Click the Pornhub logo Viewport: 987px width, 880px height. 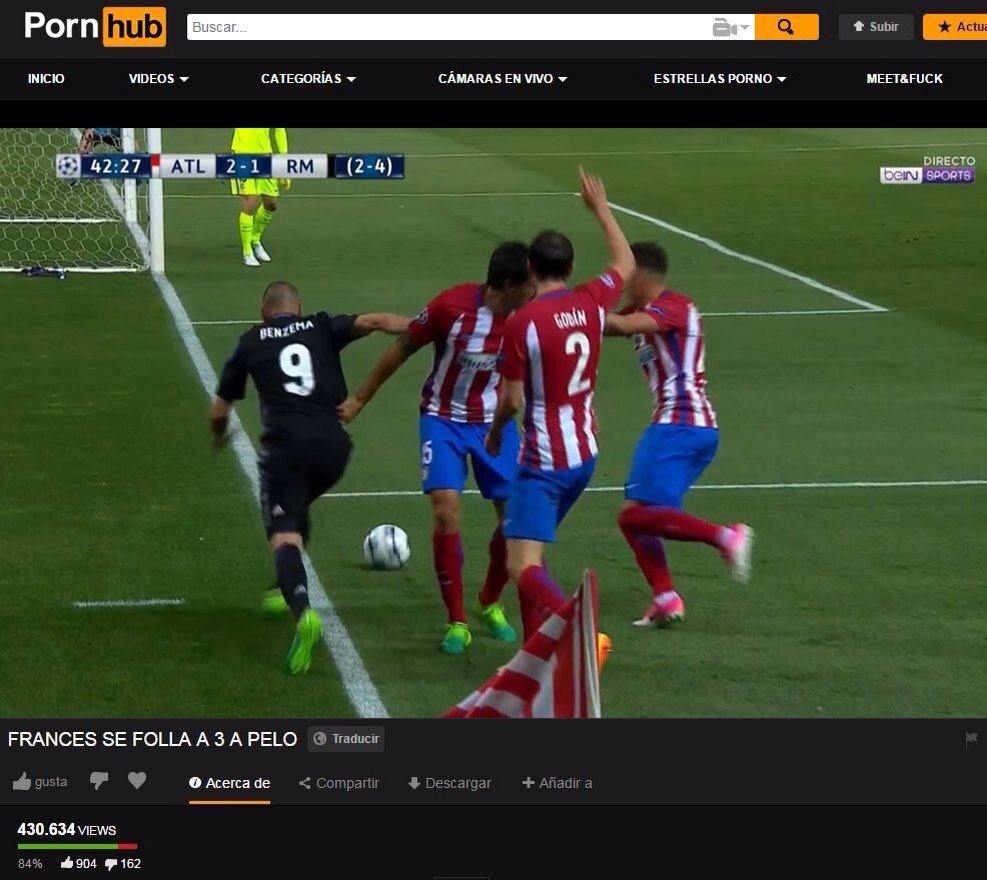coord(95,26)
